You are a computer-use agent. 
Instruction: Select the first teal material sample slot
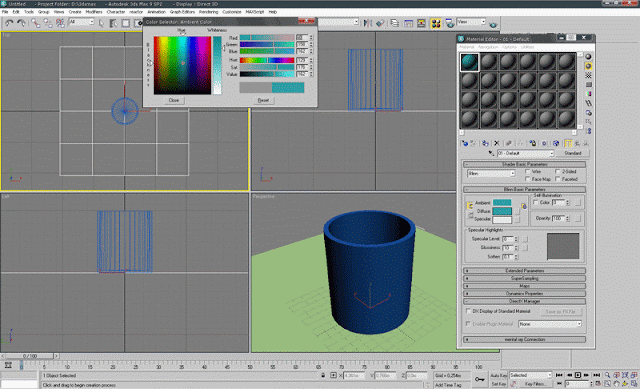click(469, 62)
